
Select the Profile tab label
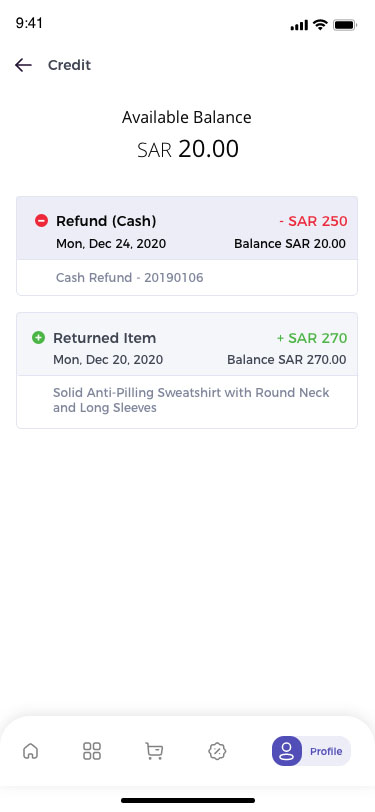[326, 751]
